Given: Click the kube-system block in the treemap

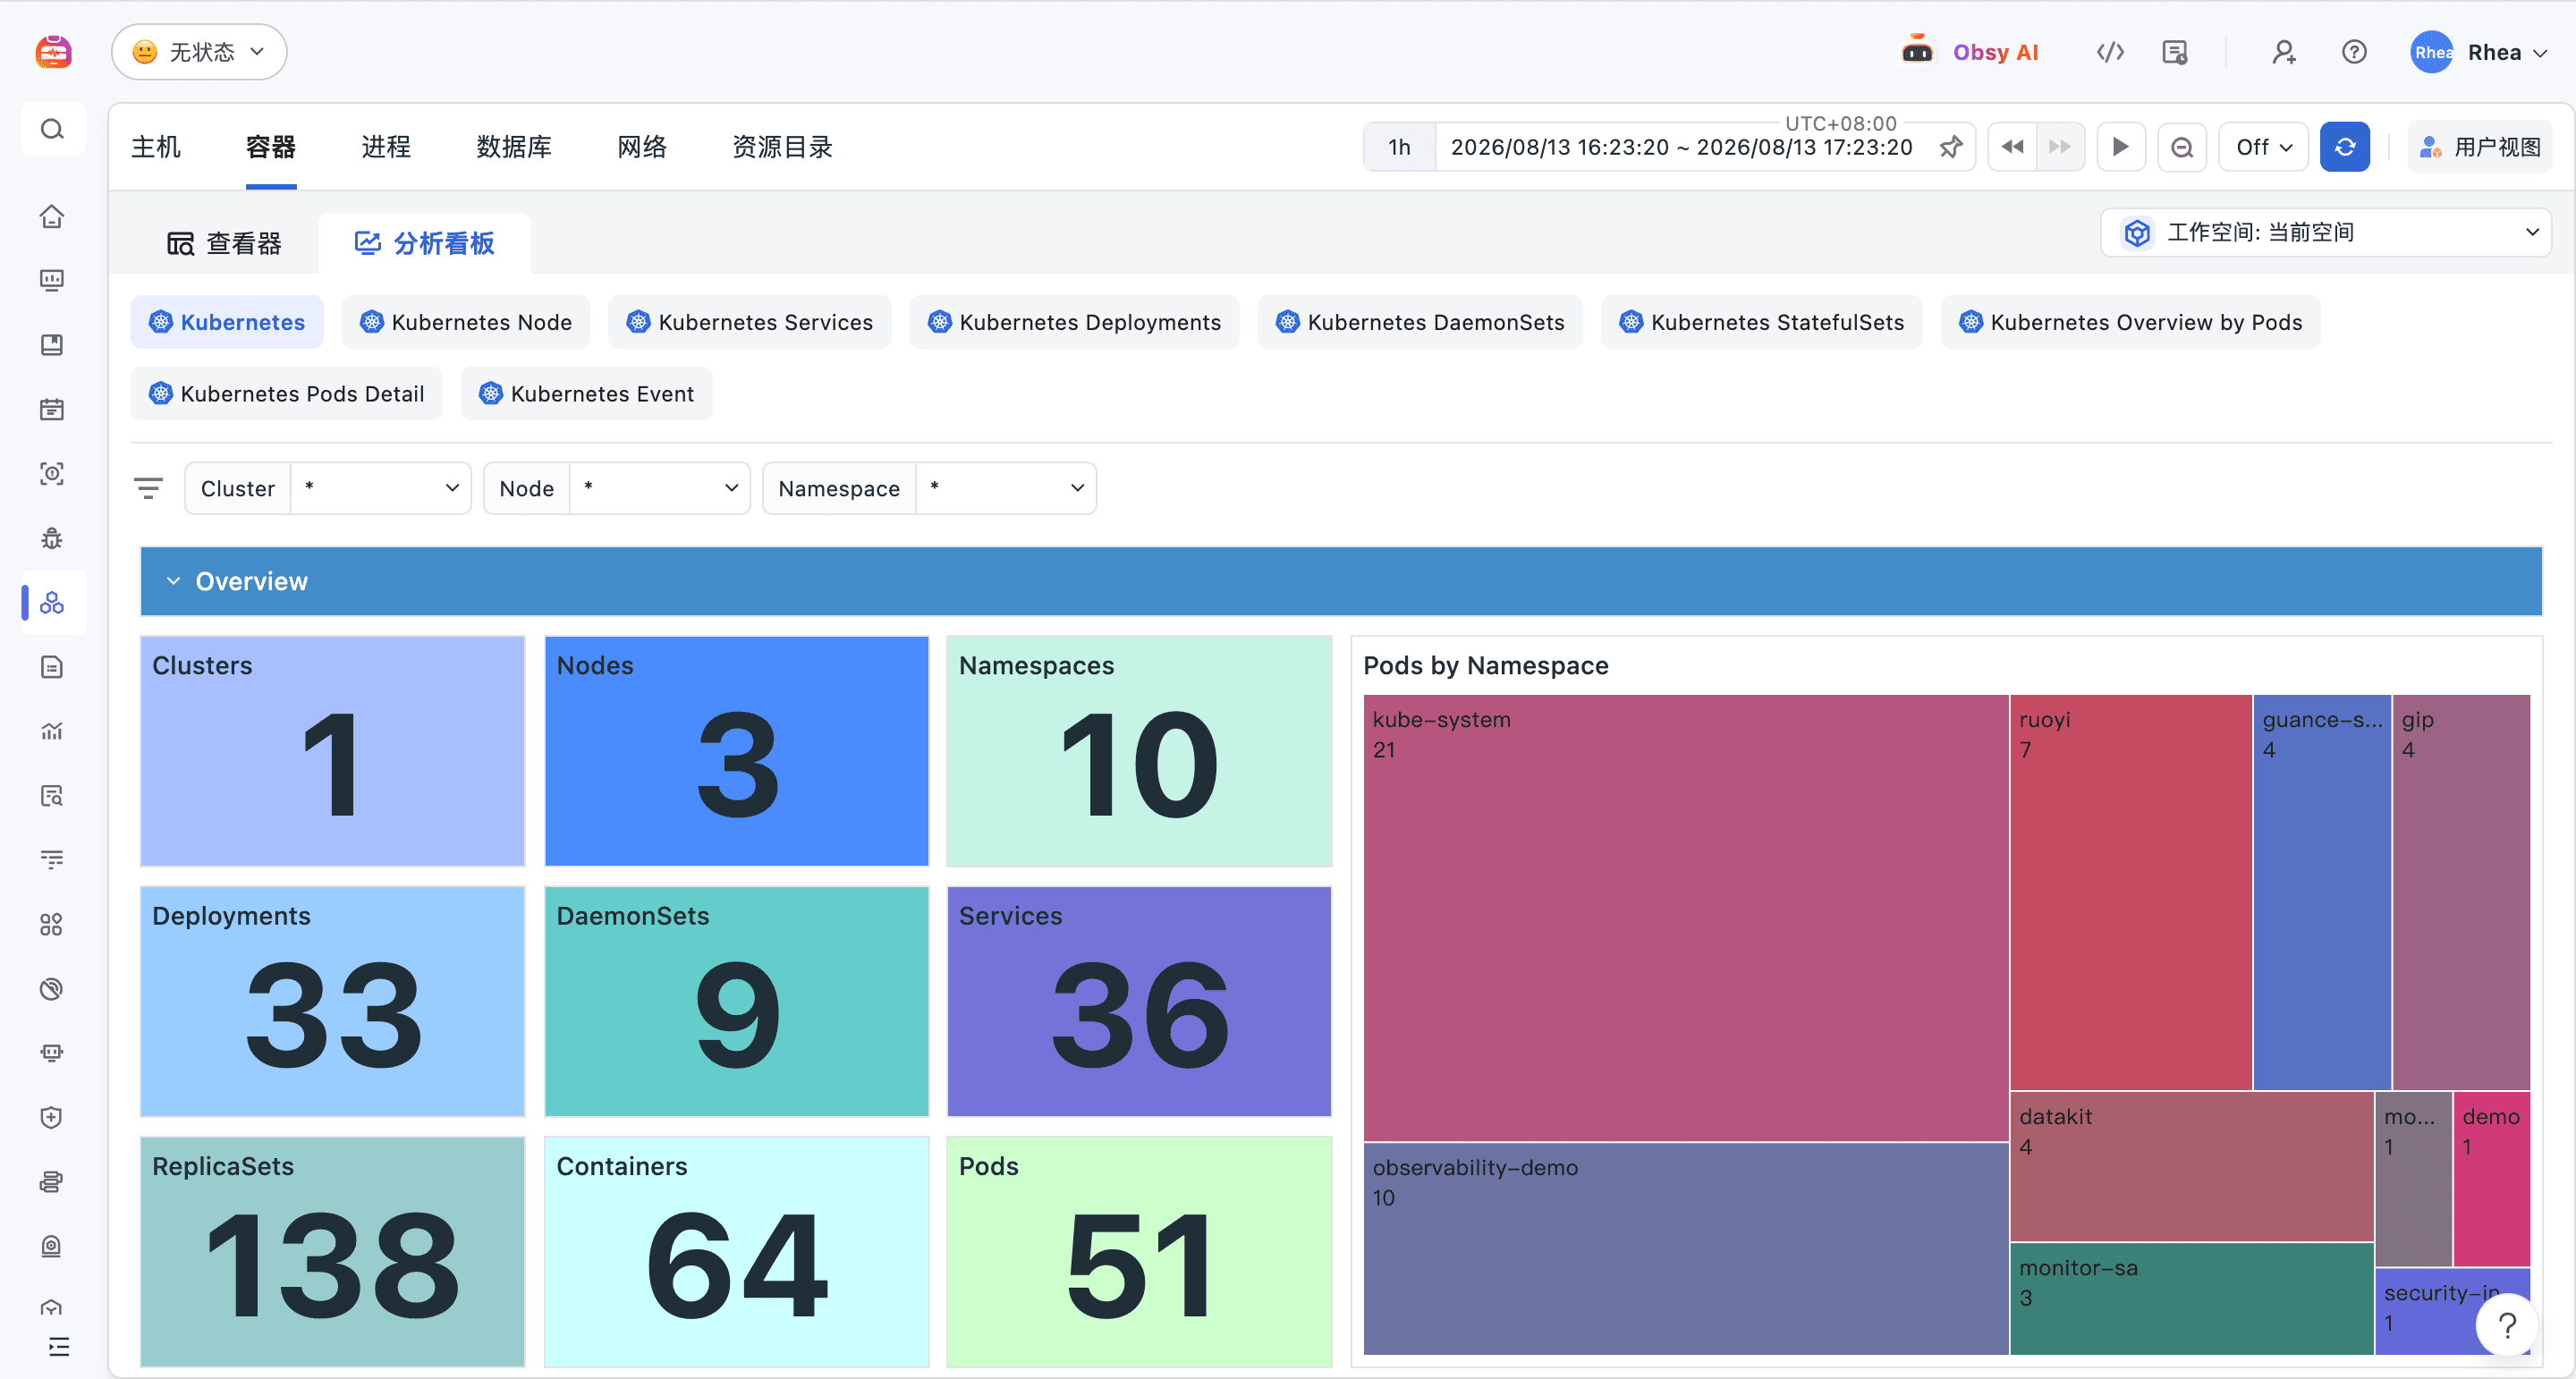Looking at the screenshot, I should (x=1686, y=918).
